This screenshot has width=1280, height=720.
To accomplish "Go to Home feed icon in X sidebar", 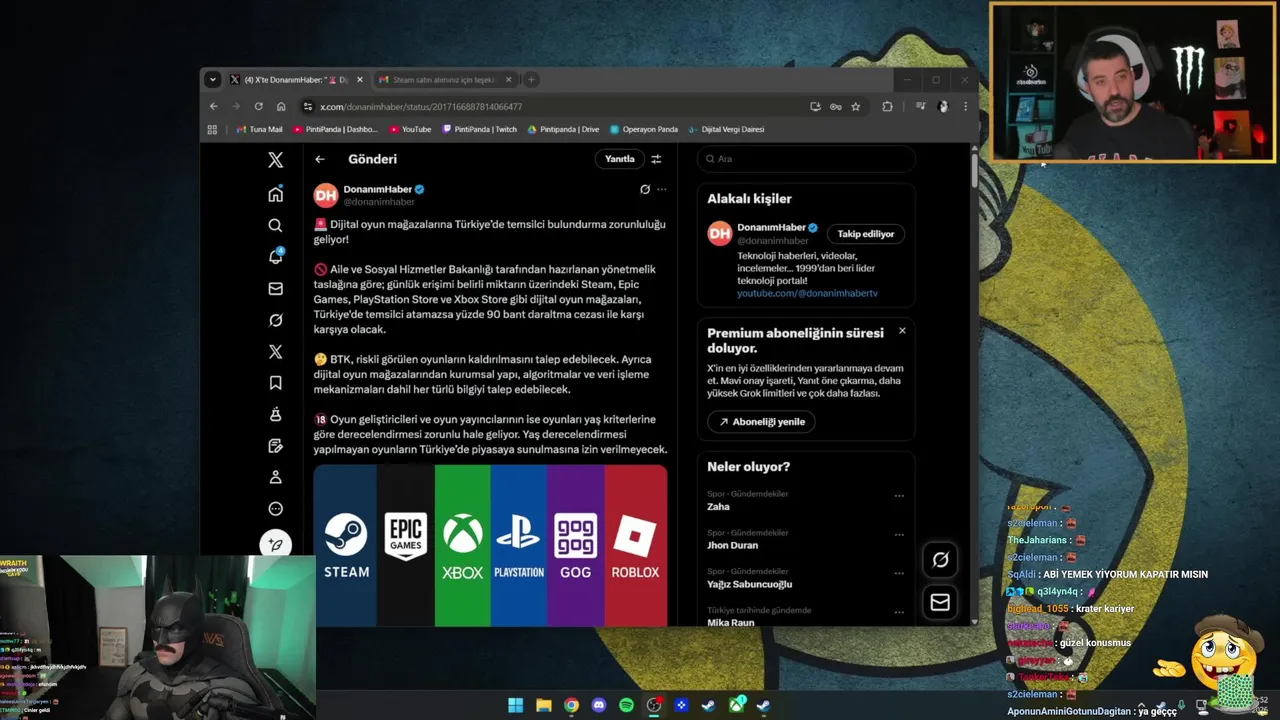I will [276, 194].
